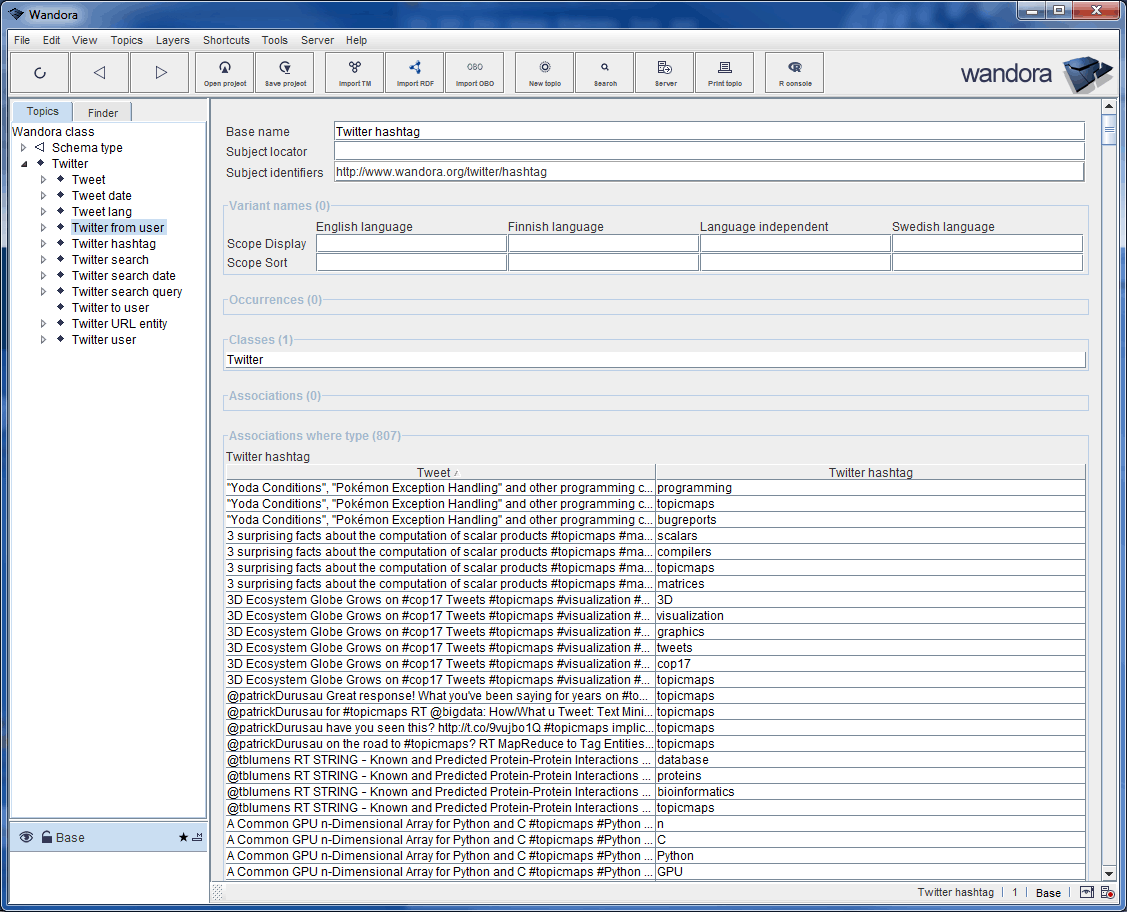1127x912 pixels.
Task: Create a new topic
Action: coord(543,72)
